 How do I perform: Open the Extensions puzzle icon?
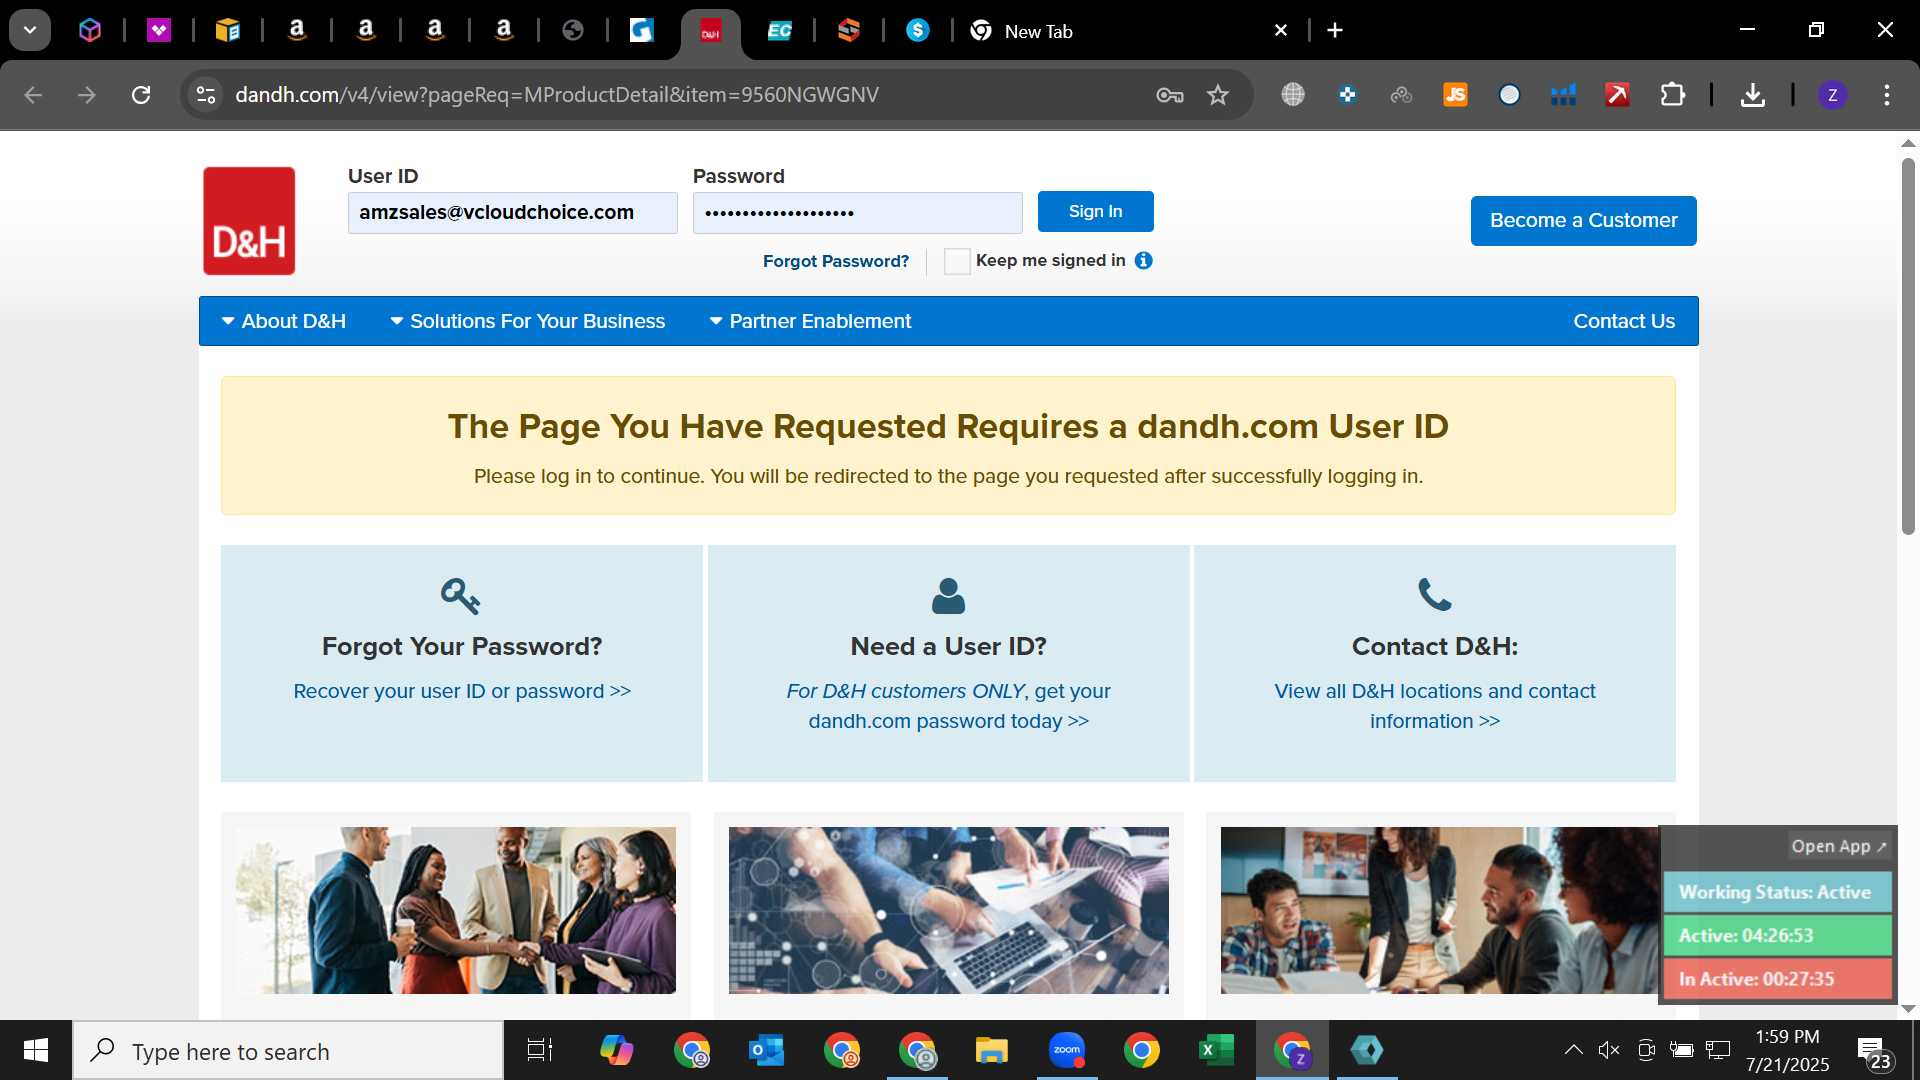pos(1672,95)
